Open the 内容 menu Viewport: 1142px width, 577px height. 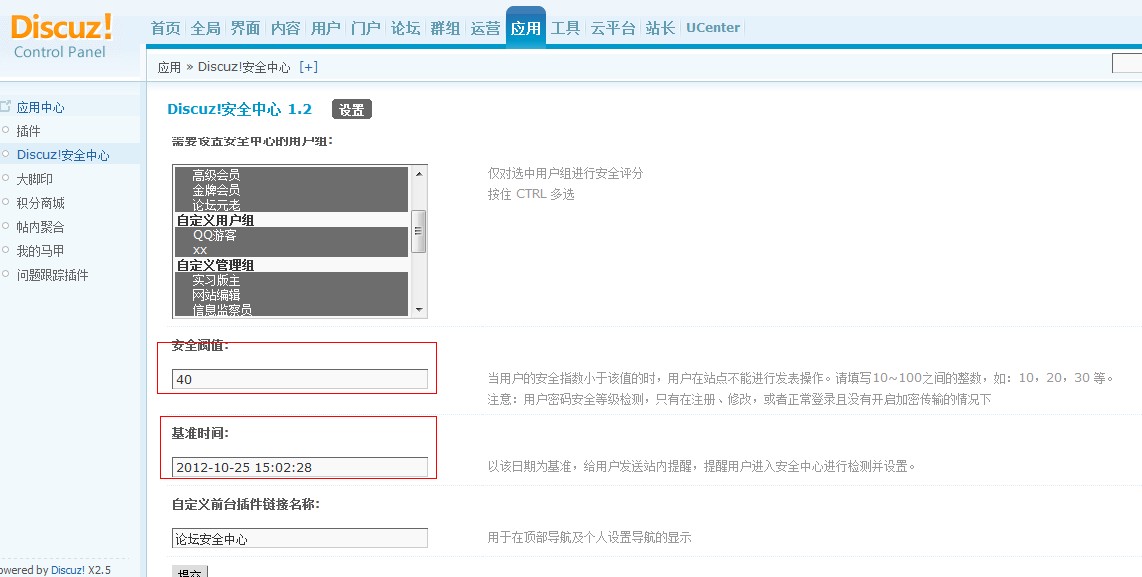tap(286, 28)
